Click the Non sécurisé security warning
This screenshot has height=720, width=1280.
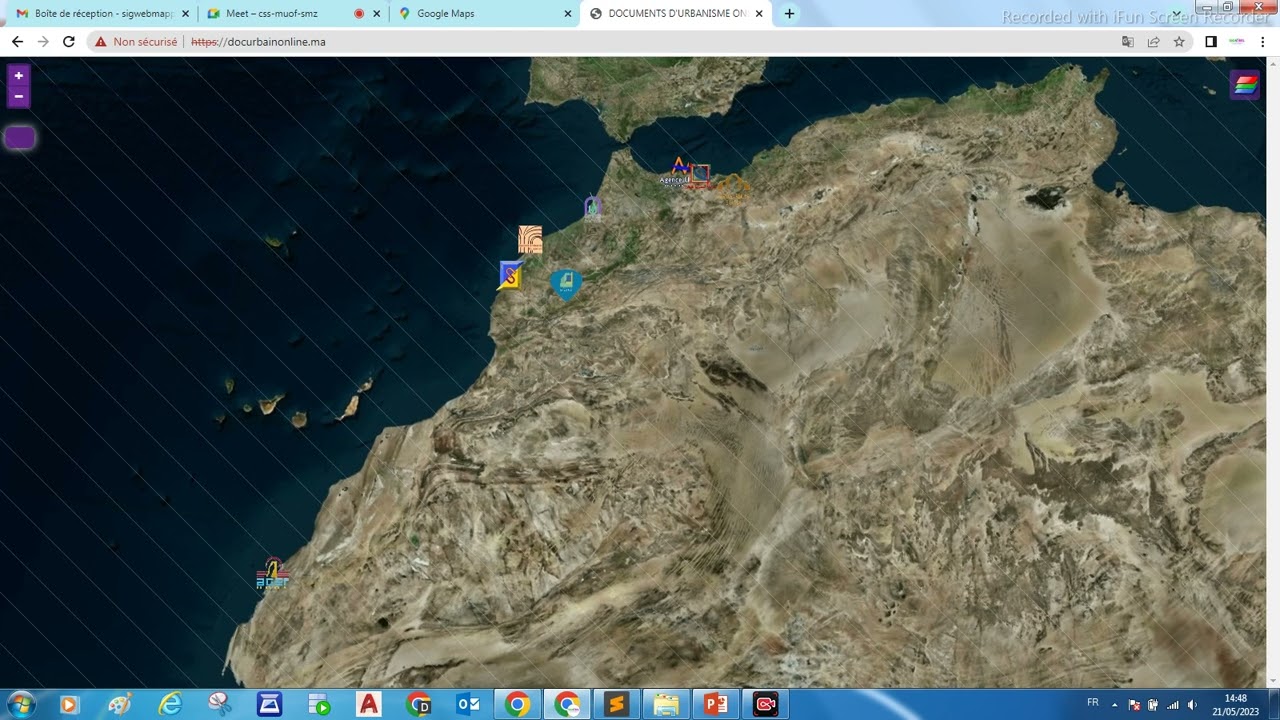click(x=137, y=42)
